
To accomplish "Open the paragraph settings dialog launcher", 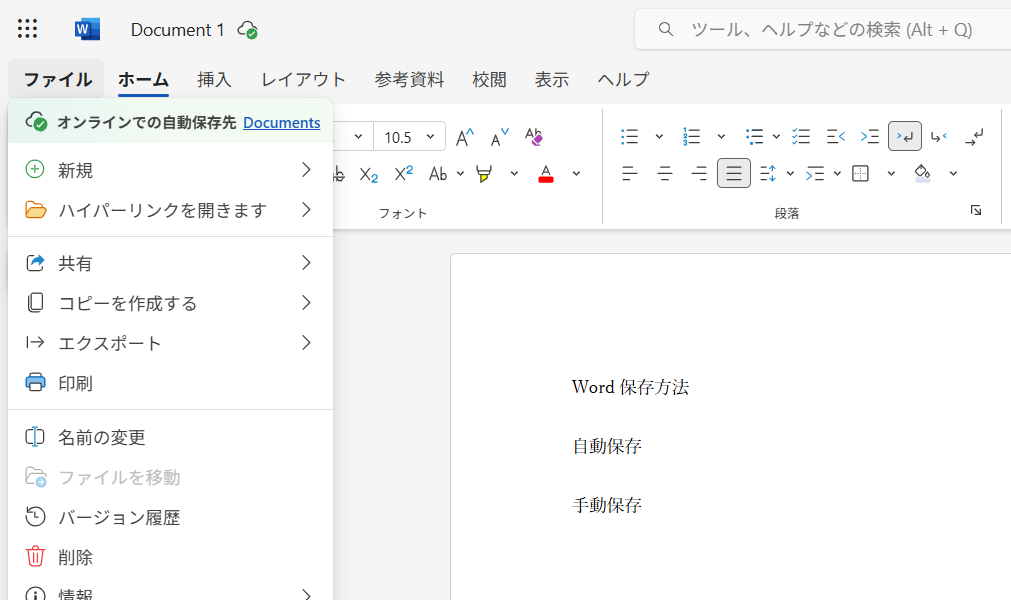I will coord(976,211).
